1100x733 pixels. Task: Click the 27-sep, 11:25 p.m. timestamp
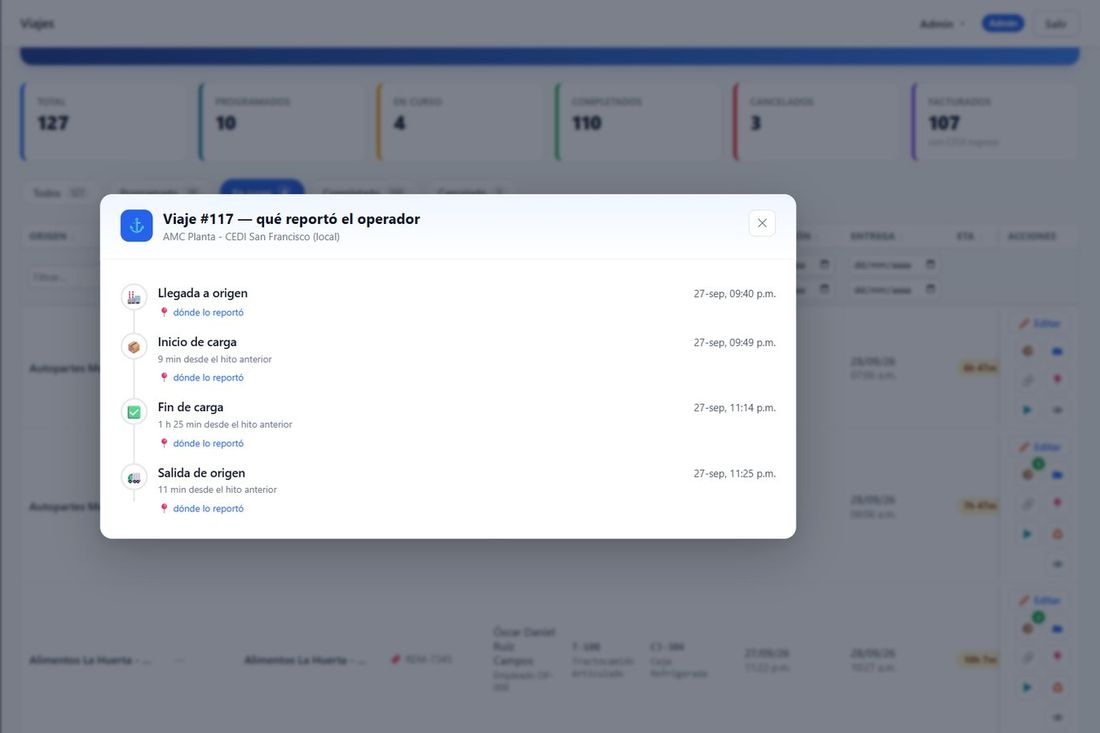[735, 473]
